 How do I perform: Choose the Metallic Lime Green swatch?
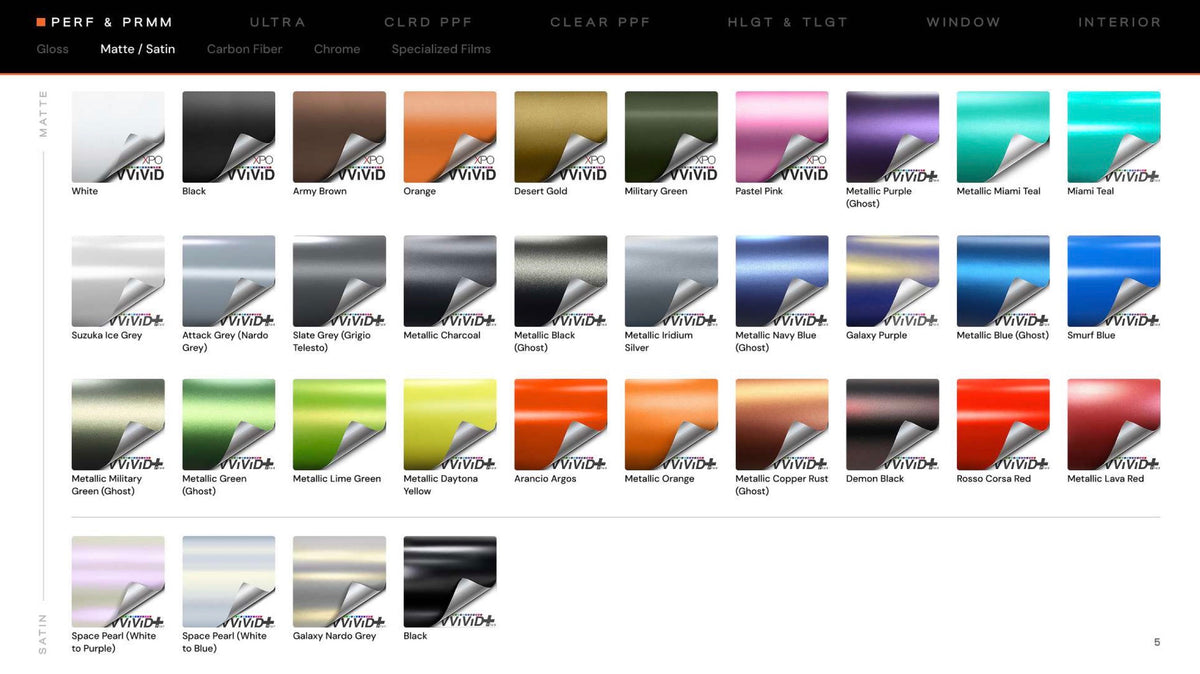point(339,424)
